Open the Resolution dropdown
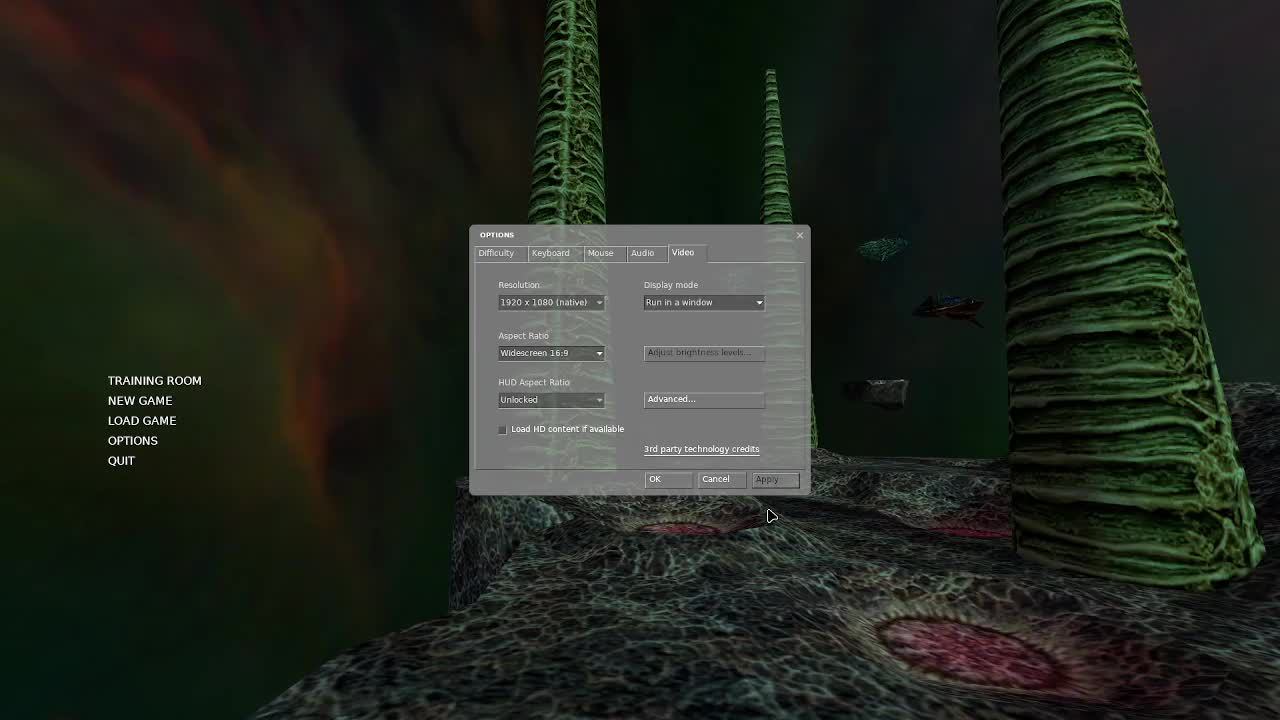Screen dimensions: 1280x720 pyautogui.click(x=551, y=302)
